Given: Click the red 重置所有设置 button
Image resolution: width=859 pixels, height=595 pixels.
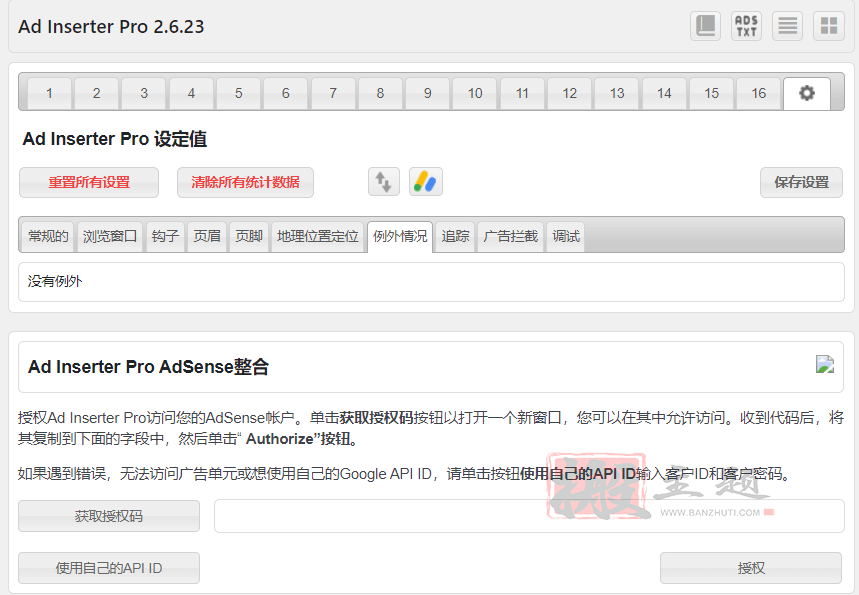Looking at the screenshot, I should coord(89,182).
